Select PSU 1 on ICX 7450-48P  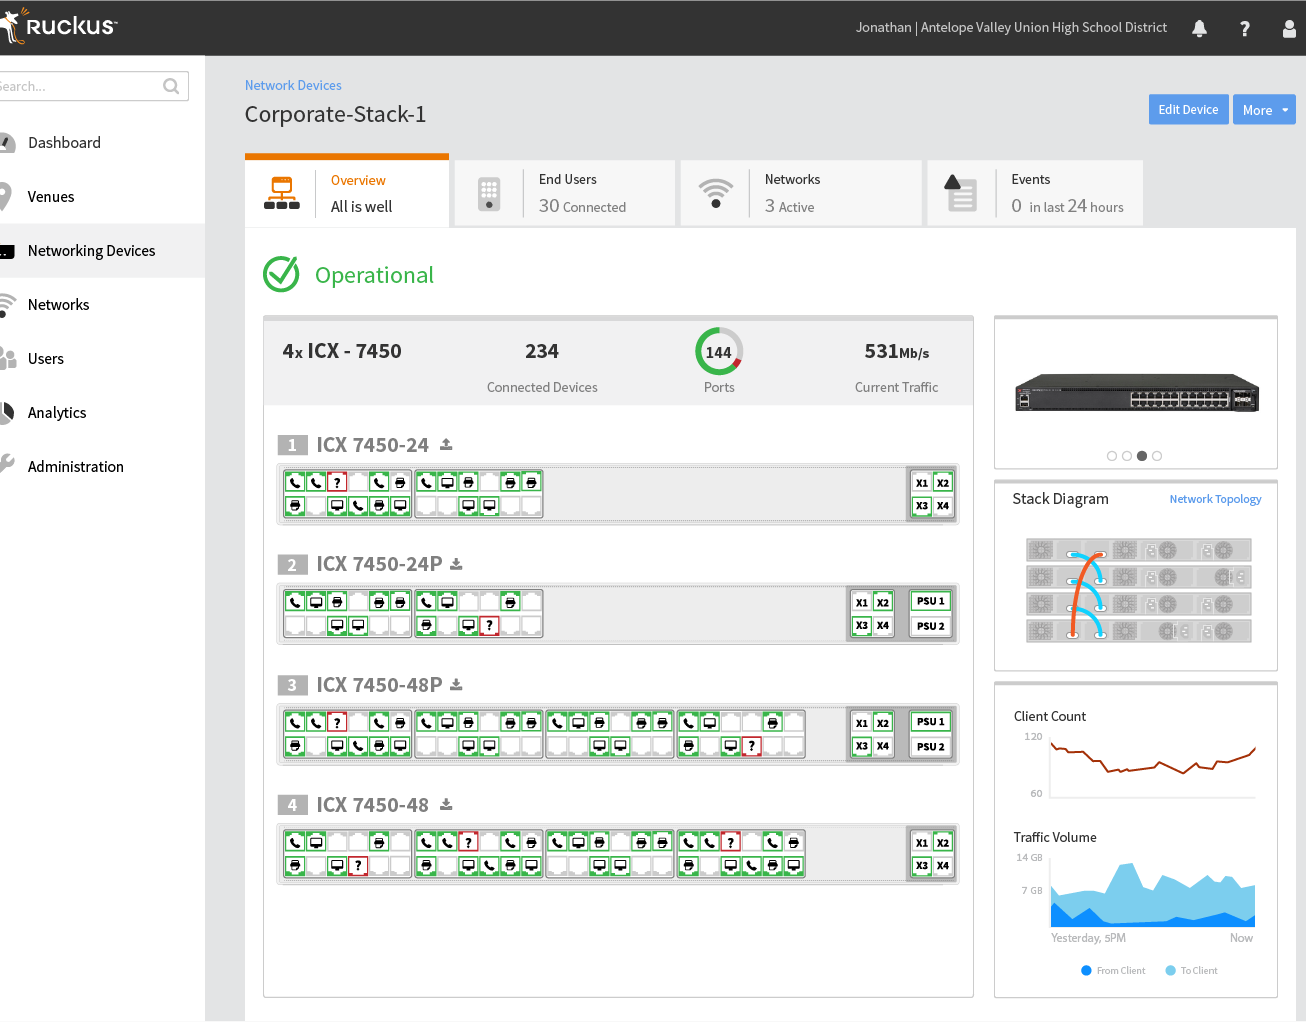click(x=930, y=721)
